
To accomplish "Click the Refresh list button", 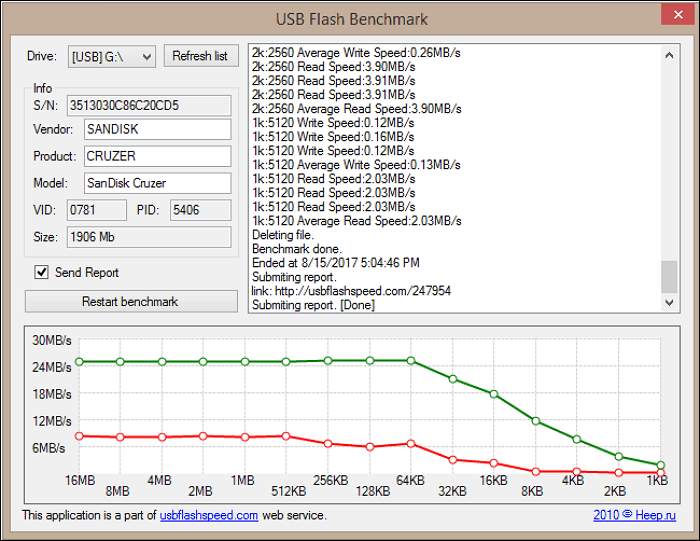I will [200, 56].
